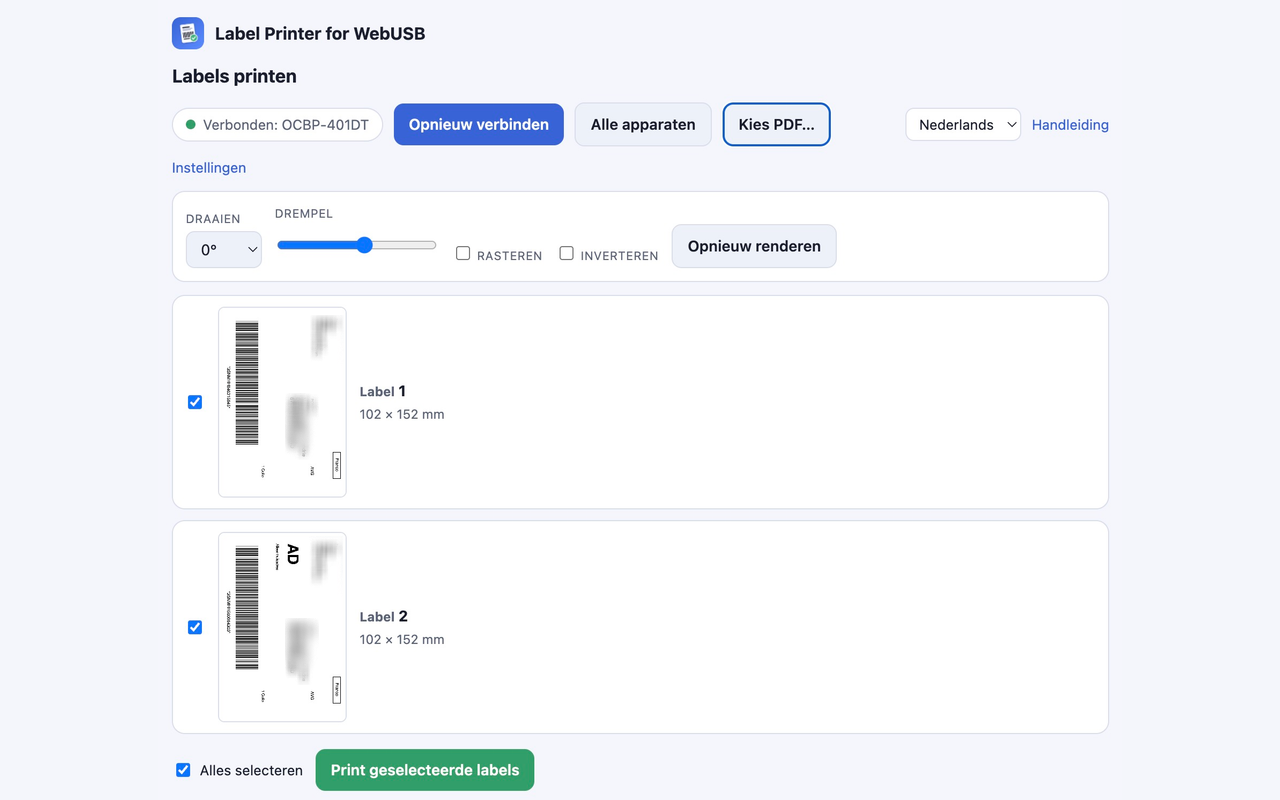Open the Draaien rotation dropdown
Image resolution: width=1280 pixels, height=800 pixels.
pyautogui.click(x=224, y=250)
